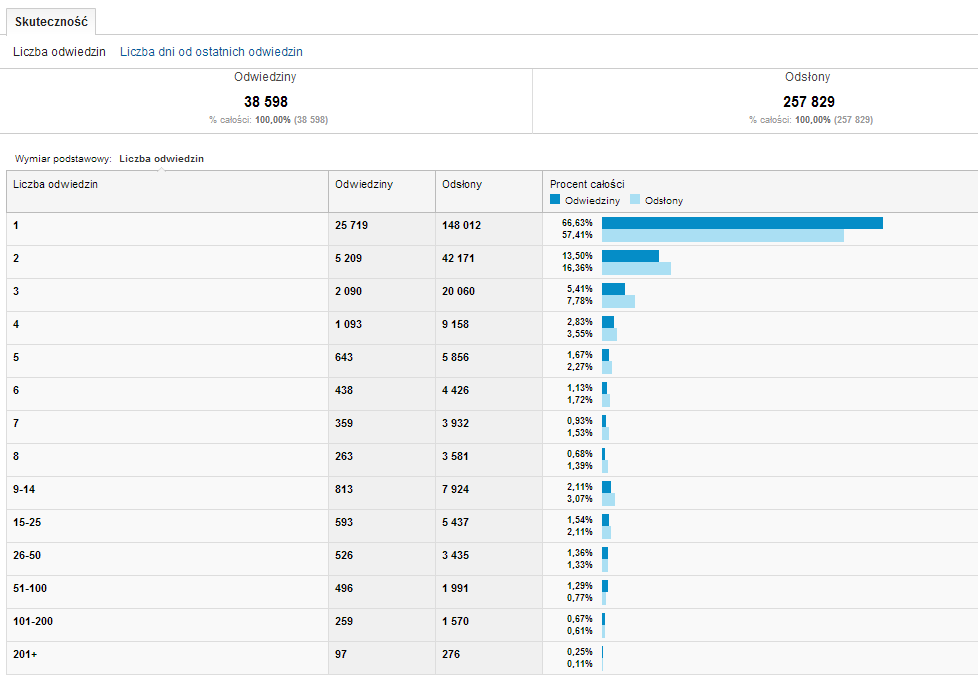This screenshot has height=691, width=978.
Task: Click the 51-100 visits row label
Action: tap(29, 588)
